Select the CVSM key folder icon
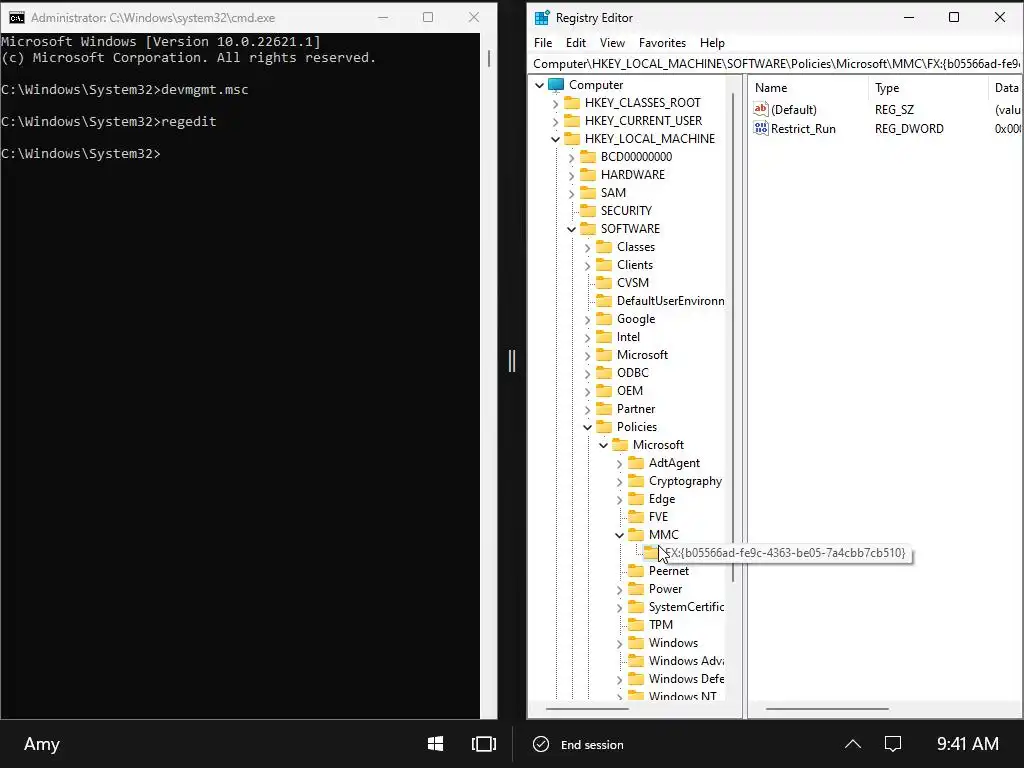This screenshot has width=1024, height=768. coord(604,282)
